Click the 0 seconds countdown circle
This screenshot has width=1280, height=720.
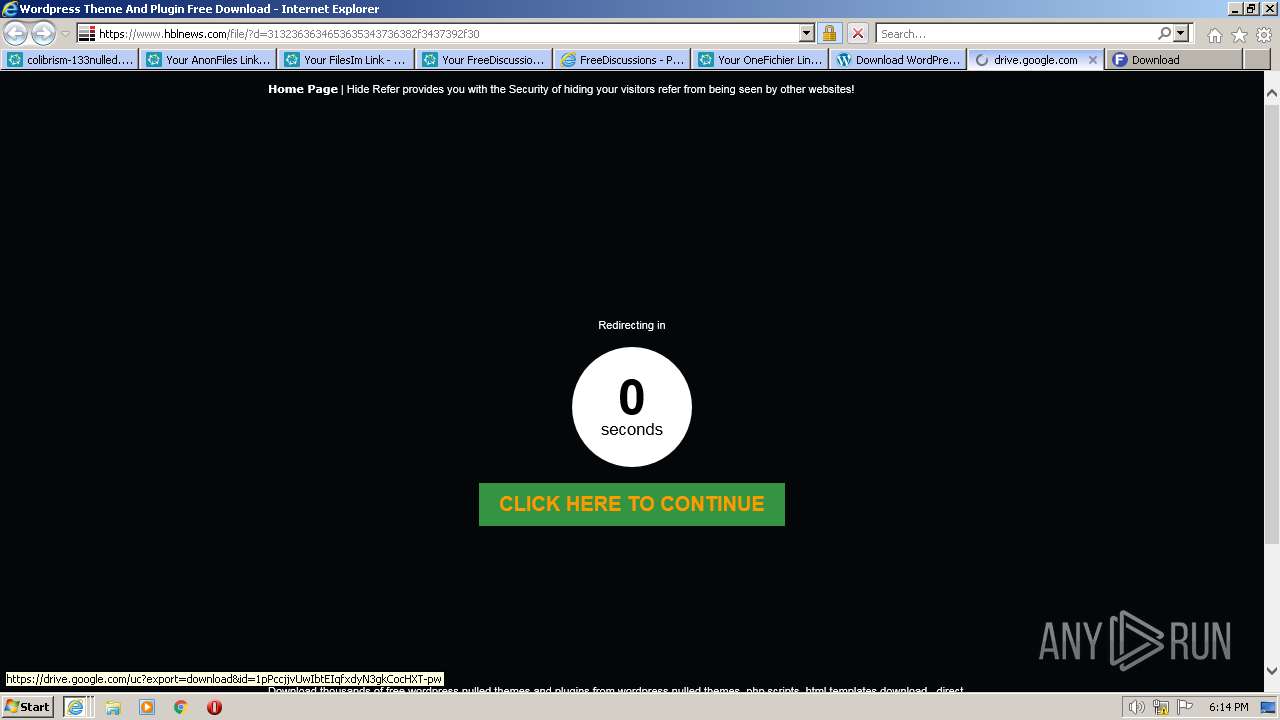[x=632, y=407]
